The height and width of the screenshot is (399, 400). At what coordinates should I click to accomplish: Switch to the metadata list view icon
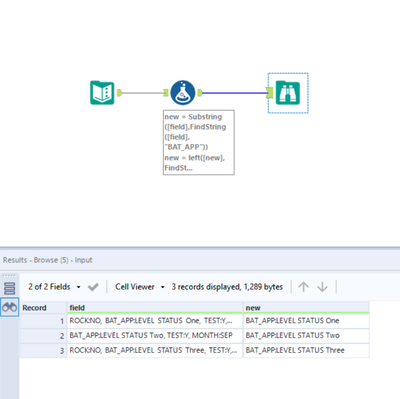click(10, 288)
